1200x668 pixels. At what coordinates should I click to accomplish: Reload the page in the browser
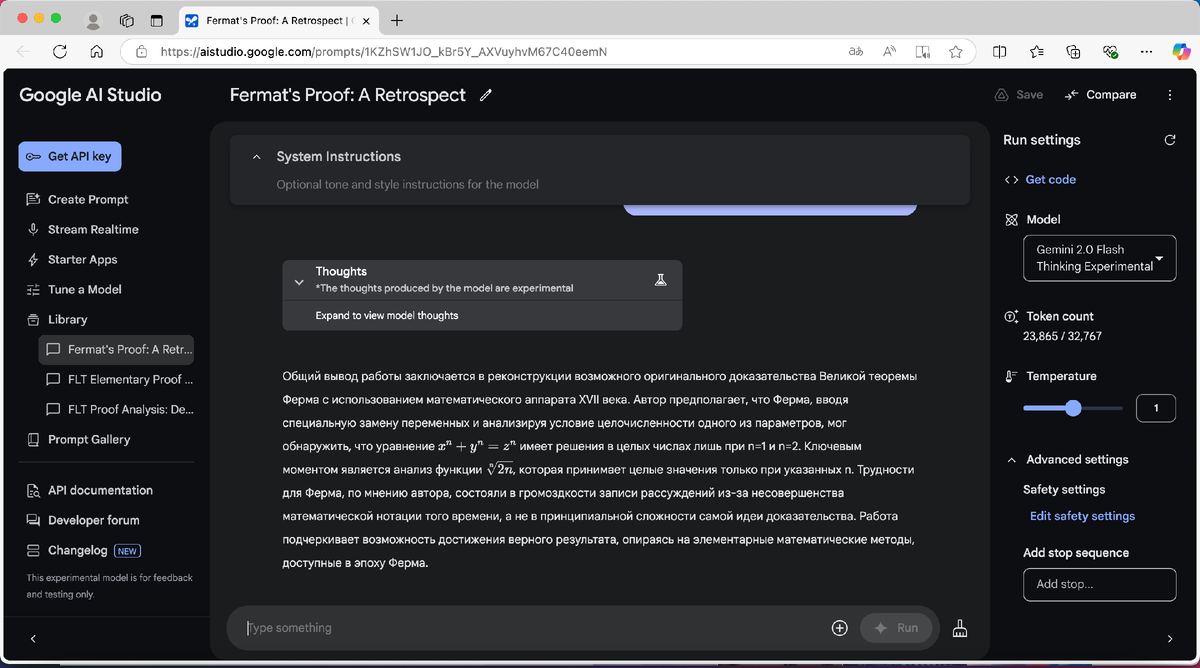point(60,51)
